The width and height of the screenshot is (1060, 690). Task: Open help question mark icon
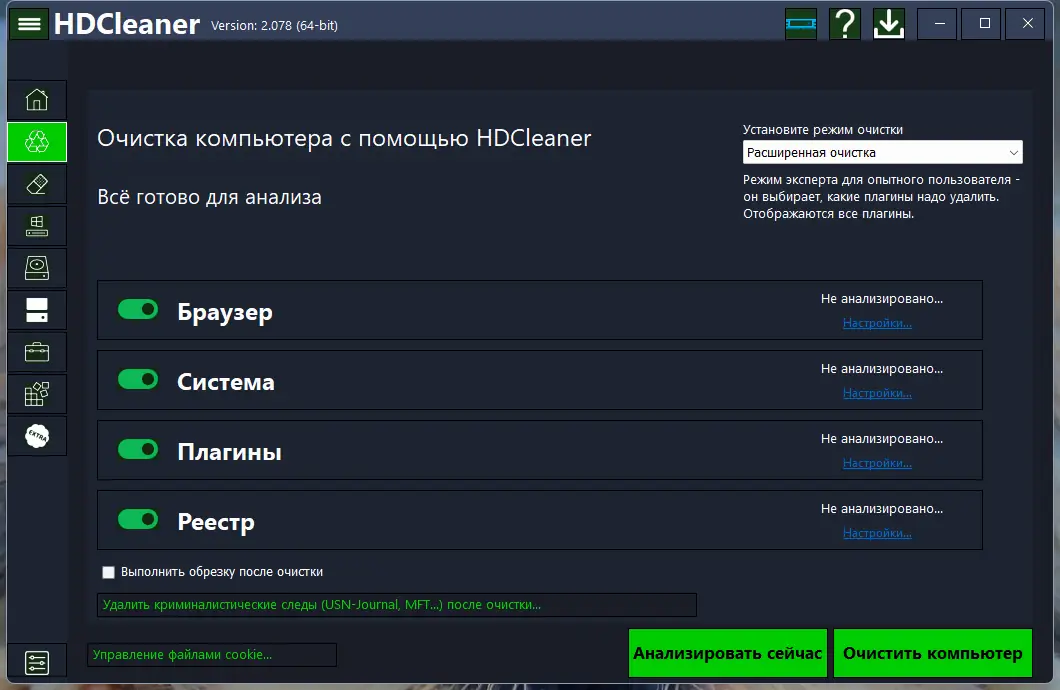click(x=845, y=24)
